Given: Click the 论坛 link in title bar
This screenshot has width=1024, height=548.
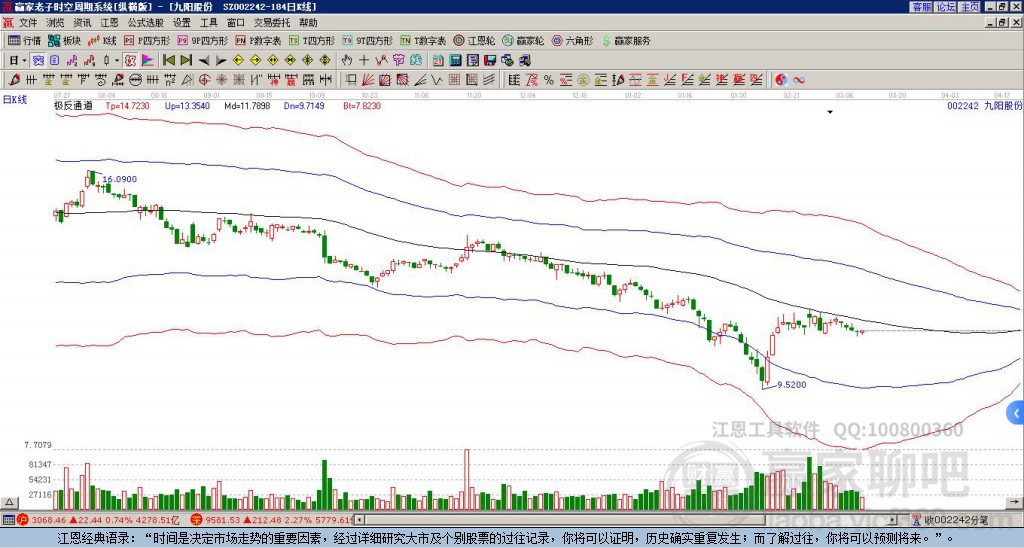Looking at the screenshot, I should coord(946,7).
